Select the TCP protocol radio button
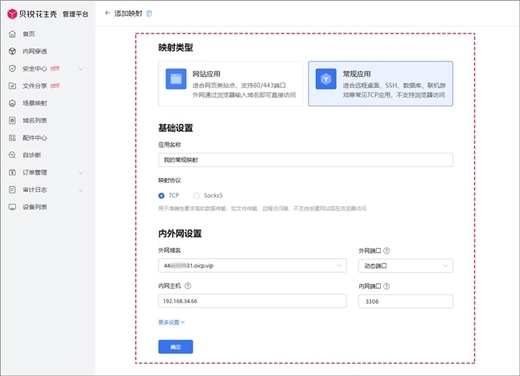Image resolution: width=520 pixels, height=376 pixels. [161, 196]
